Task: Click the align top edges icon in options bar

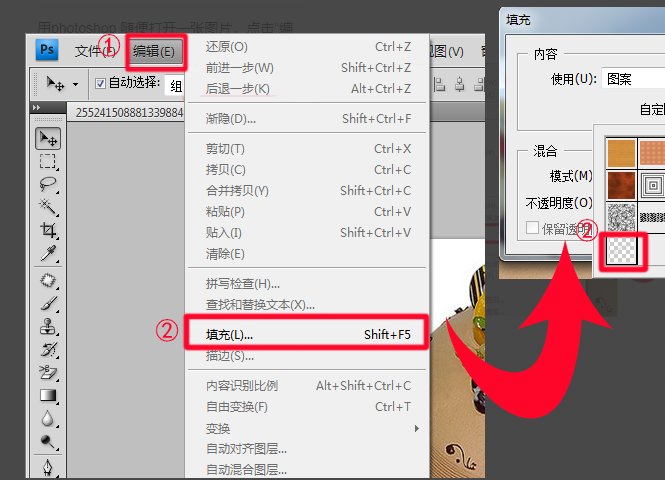Action: (x=439, y=84)
